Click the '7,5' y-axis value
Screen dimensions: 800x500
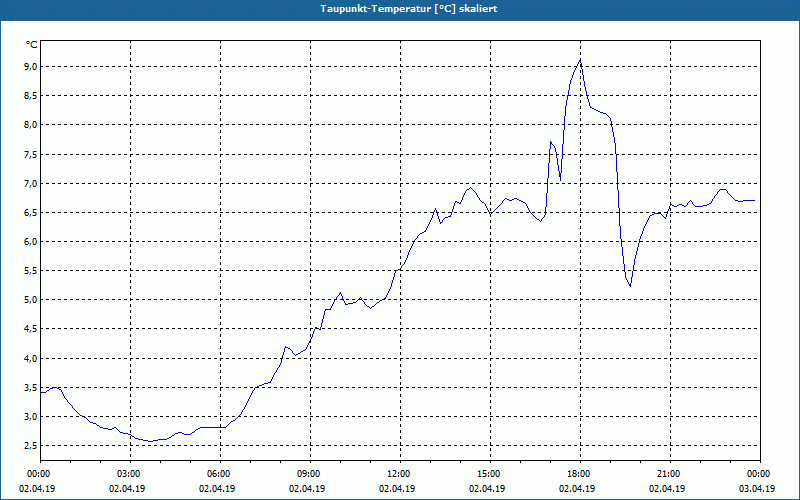[x=30, y=155]
